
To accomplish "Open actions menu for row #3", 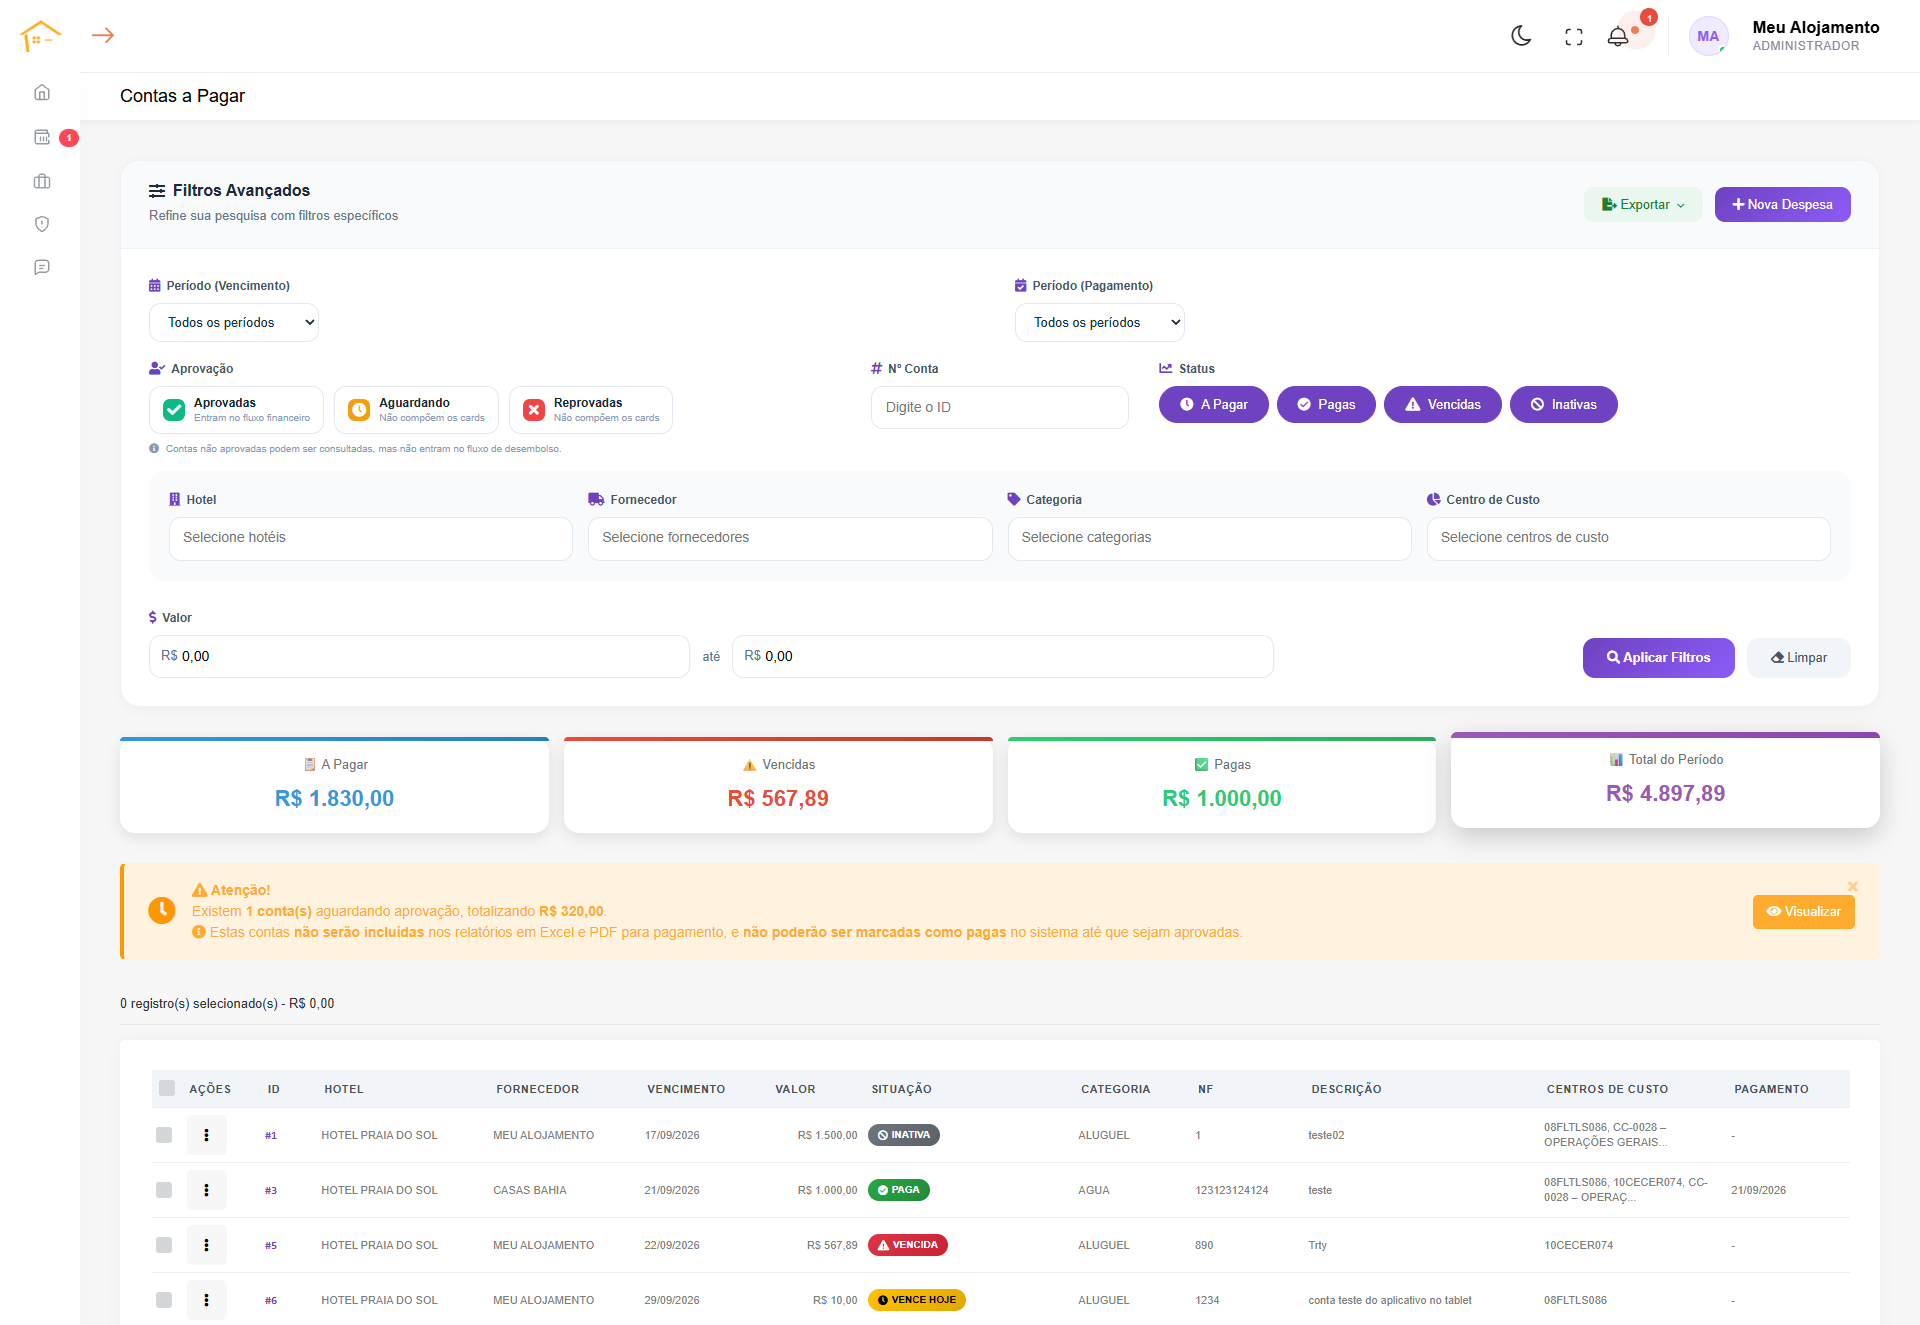I will point(207,1190).
